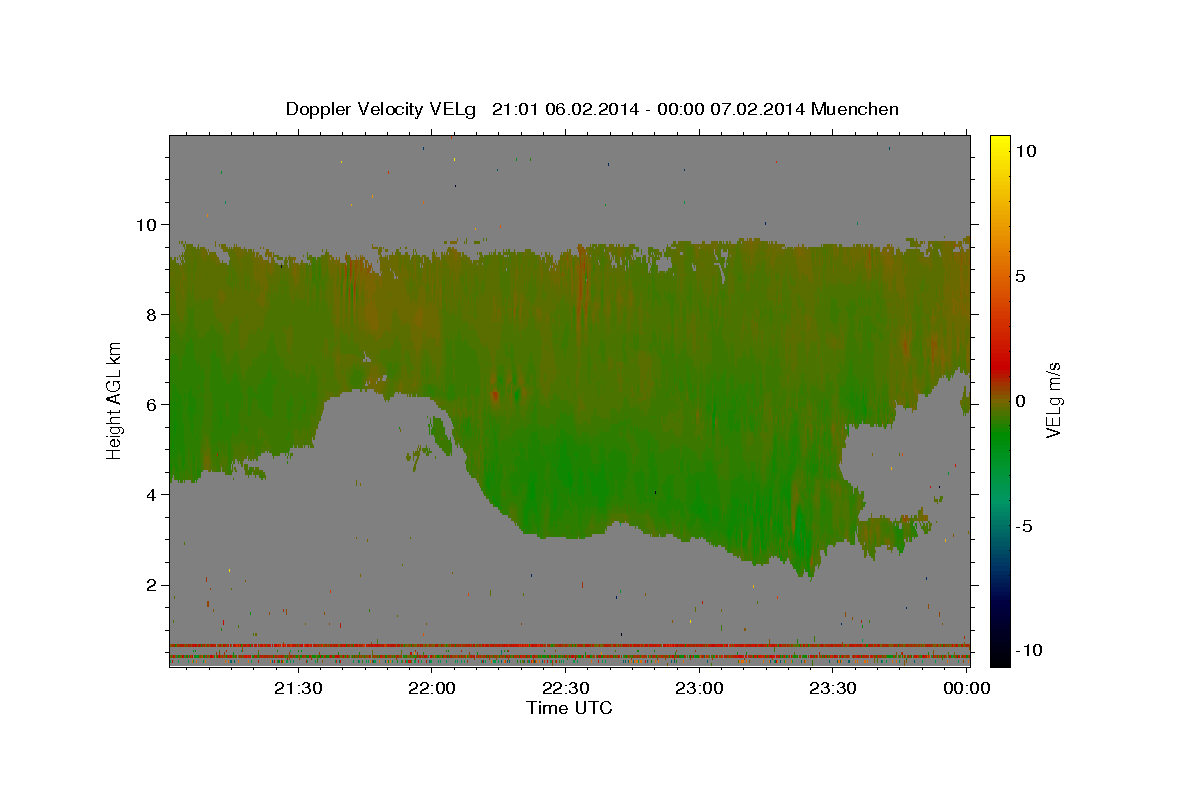Screen dimensions: 1200x800
Task: Click the colorbar label '5'
Action: pyautogui.click(x=1020, y=276)
